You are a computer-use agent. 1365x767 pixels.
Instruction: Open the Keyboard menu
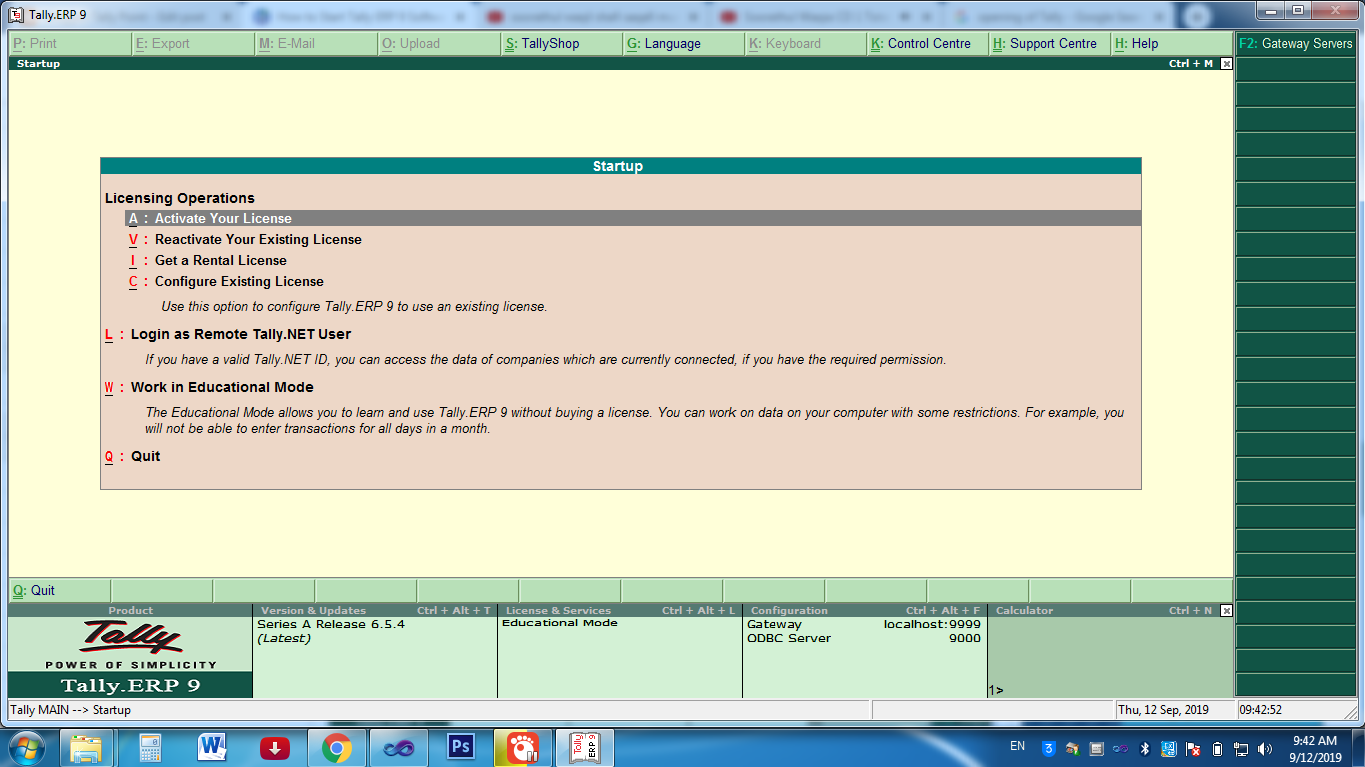click(806, 44)
